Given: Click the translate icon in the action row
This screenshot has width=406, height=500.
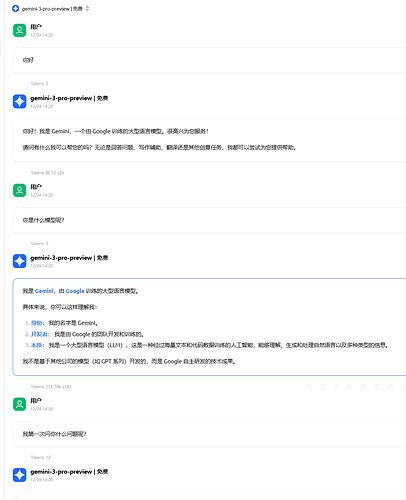Looking at the screenshot, I should (350, 387).
